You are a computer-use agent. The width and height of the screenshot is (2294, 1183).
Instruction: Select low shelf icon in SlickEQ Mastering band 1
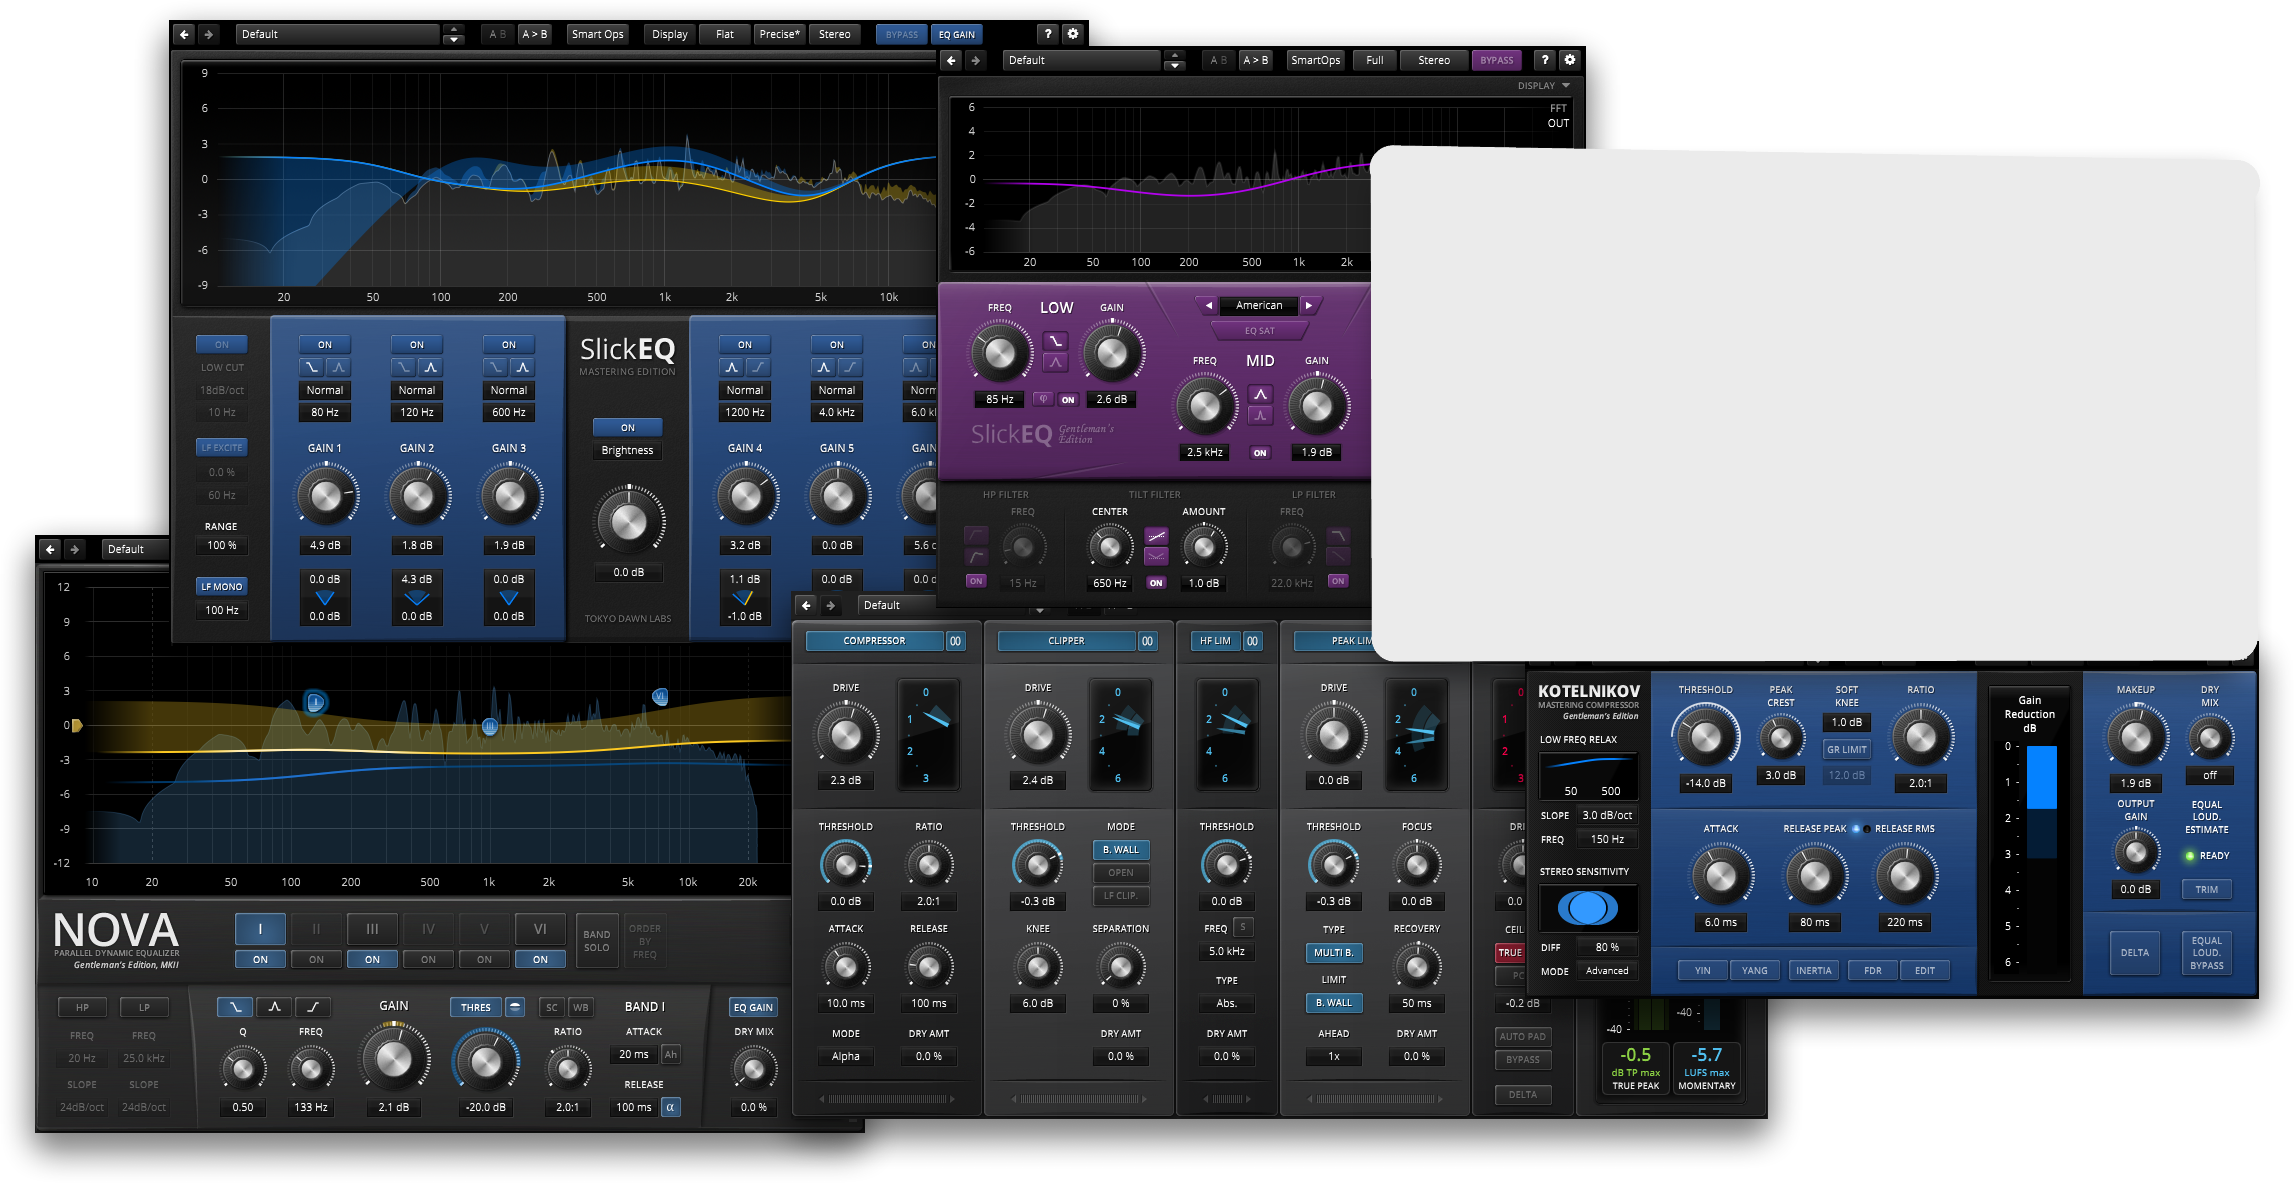(312, 367)
